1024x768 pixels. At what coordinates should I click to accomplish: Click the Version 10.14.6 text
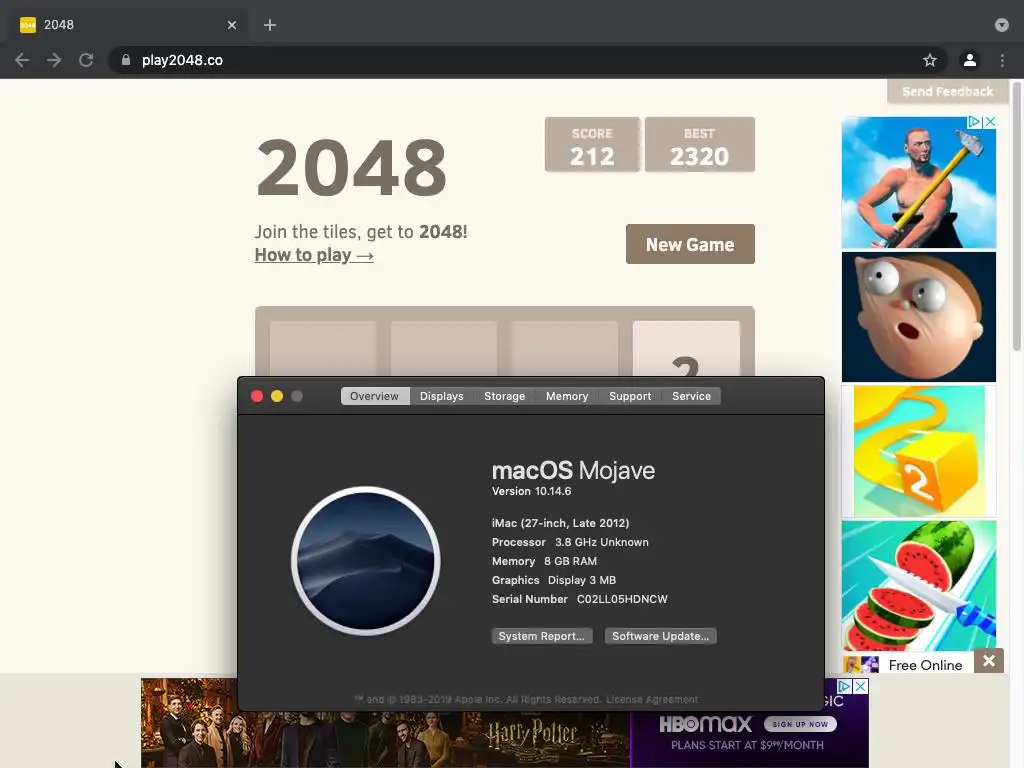532,491
